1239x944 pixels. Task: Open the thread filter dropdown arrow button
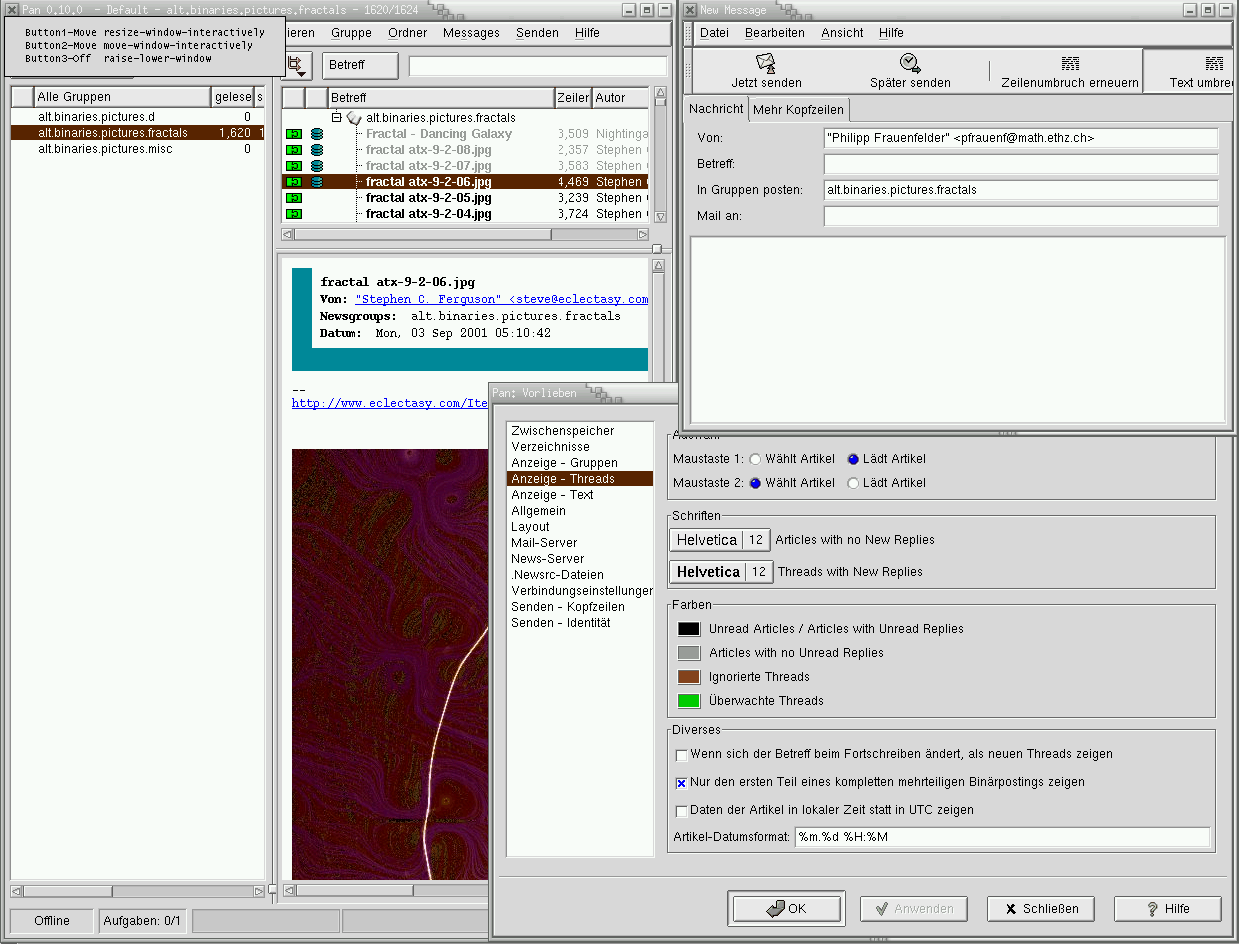[x=297, y=66]
